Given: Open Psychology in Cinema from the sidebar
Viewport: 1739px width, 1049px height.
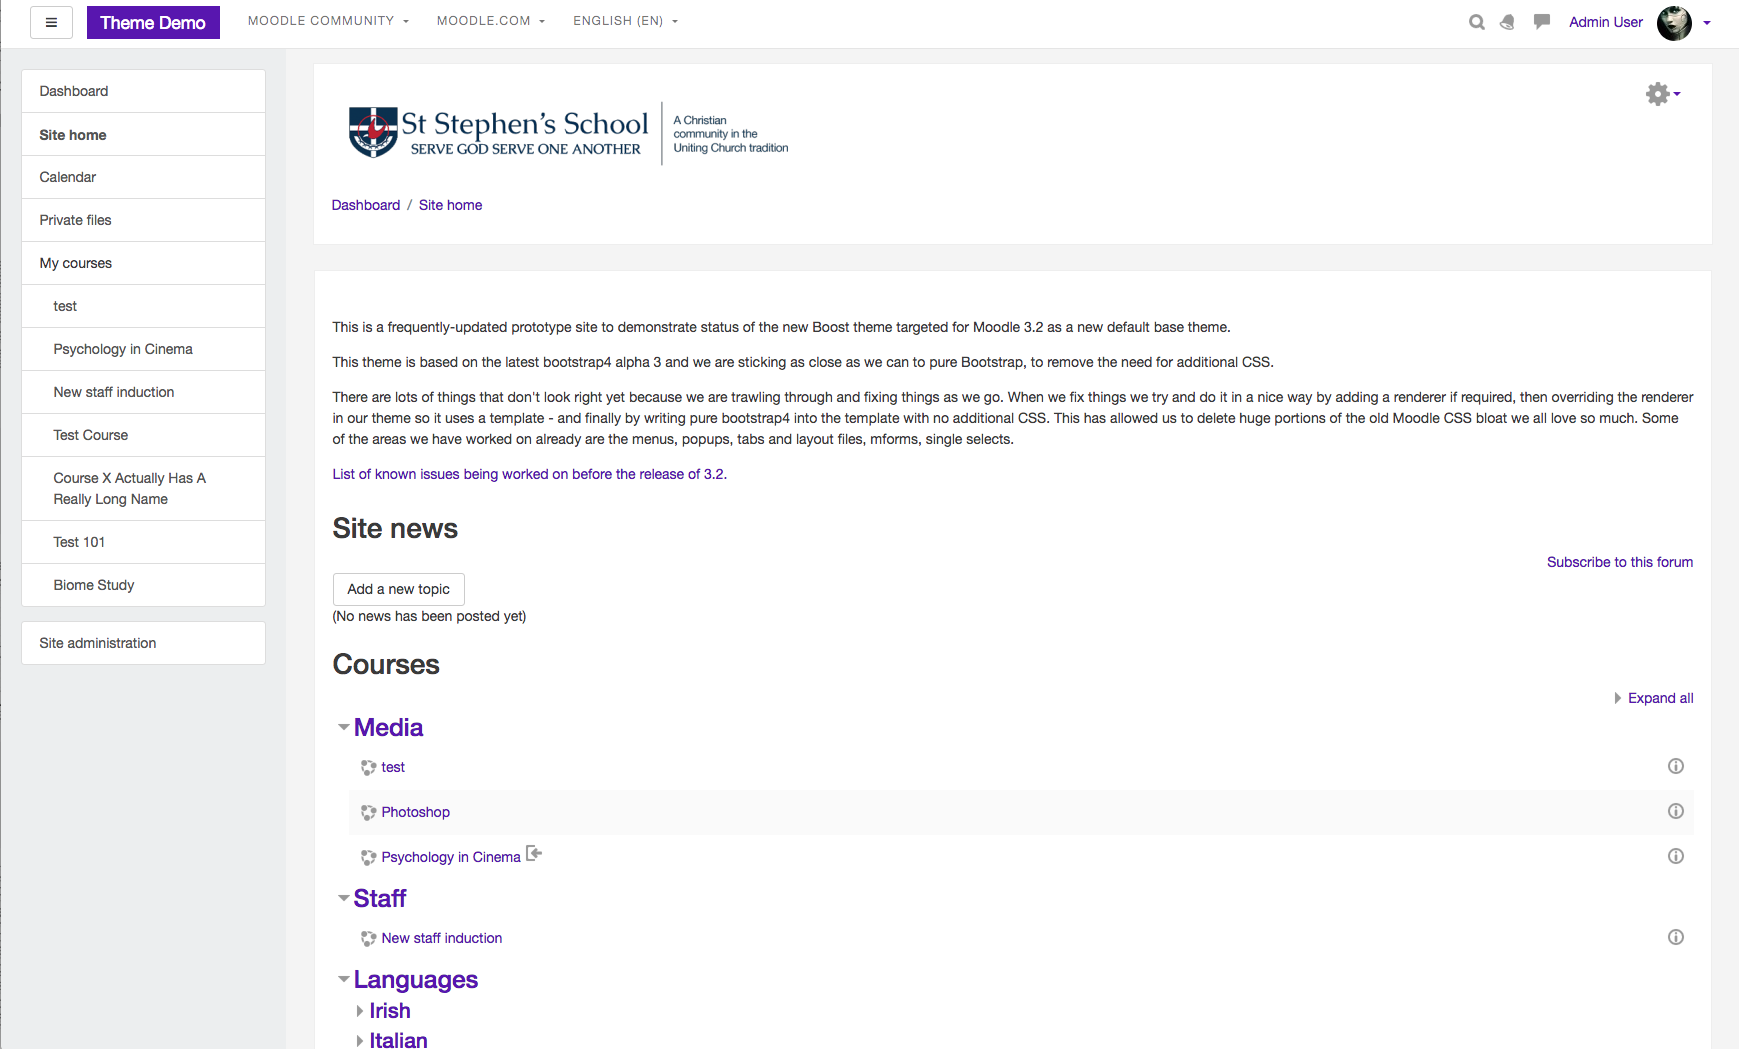Looking at the screenshot, I should tap(143, 349).
